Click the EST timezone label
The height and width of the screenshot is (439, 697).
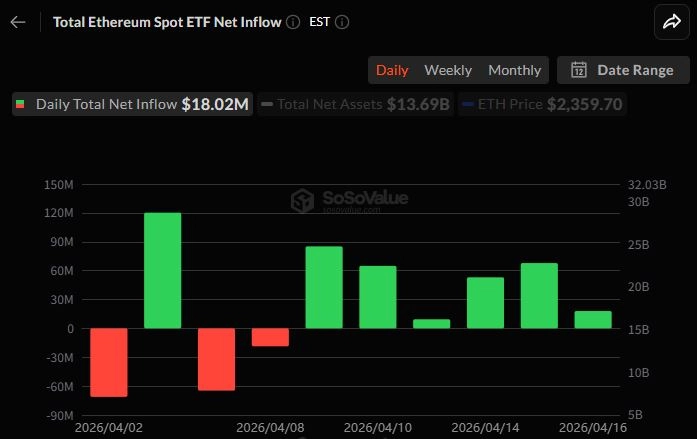tap(321, 22)
